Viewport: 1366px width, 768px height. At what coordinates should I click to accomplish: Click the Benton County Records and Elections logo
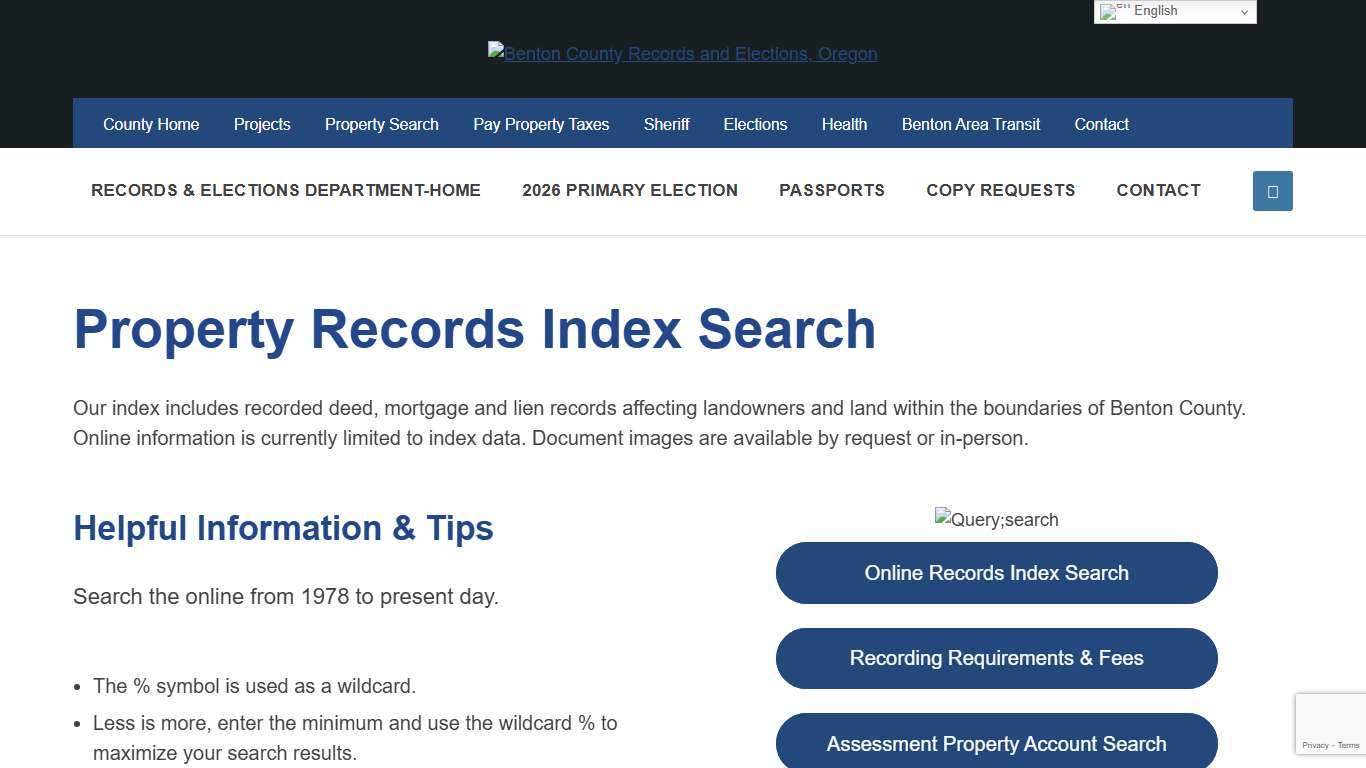[683, 53]
